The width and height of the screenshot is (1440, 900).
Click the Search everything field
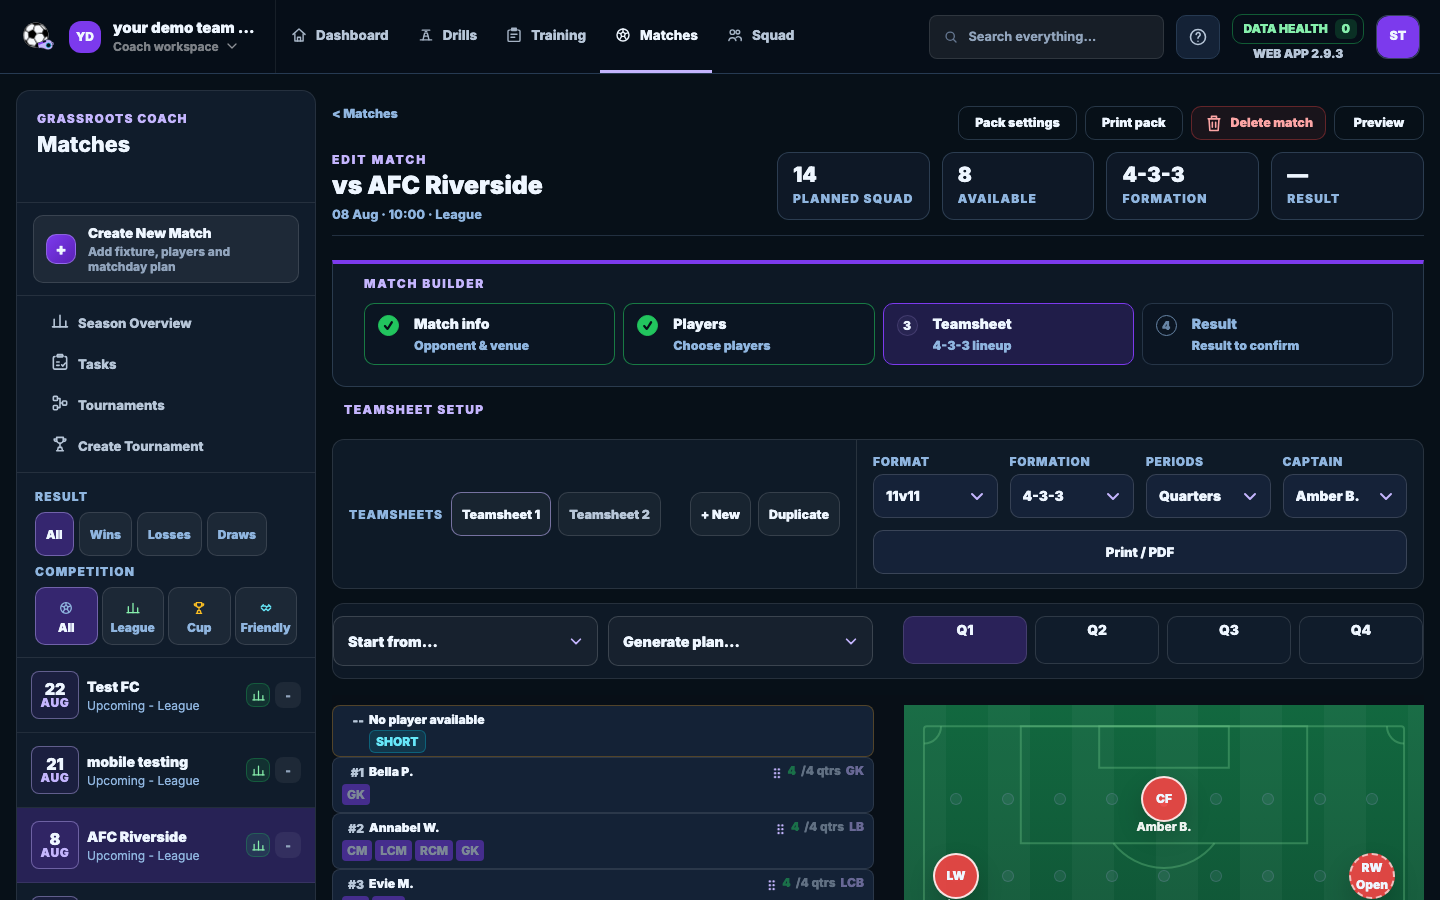pos(1046,37)
